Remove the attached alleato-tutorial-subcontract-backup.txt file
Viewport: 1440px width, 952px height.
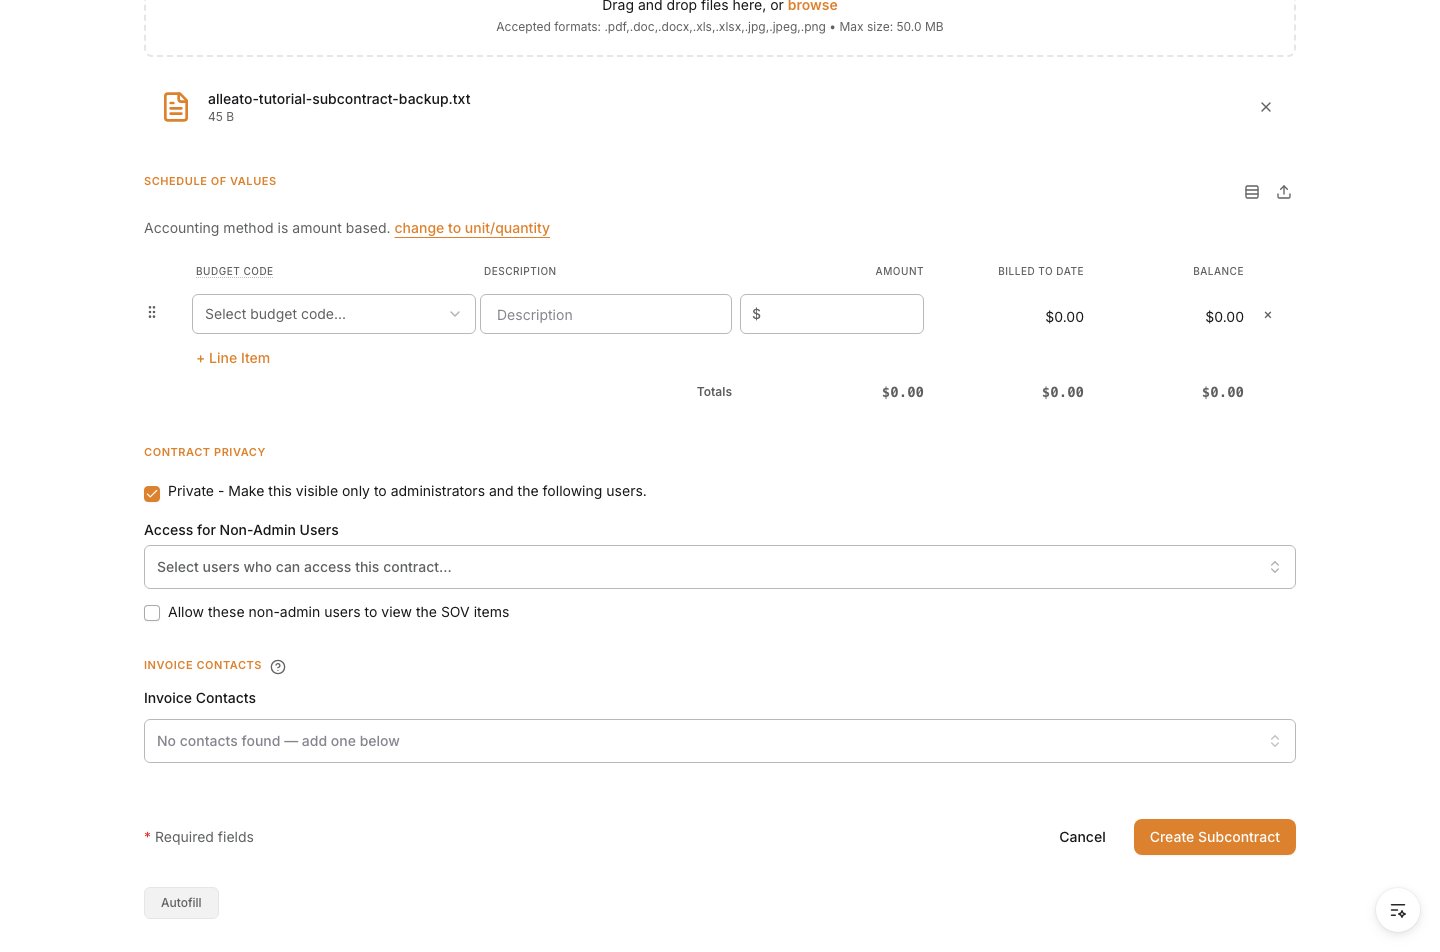[1266, 107]
